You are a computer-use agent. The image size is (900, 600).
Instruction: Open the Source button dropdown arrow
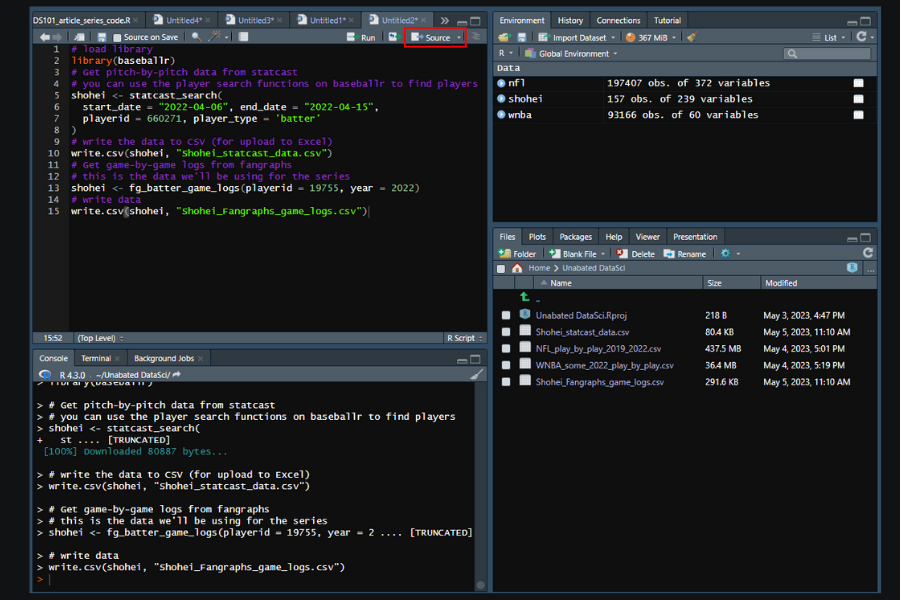[459, 38]
